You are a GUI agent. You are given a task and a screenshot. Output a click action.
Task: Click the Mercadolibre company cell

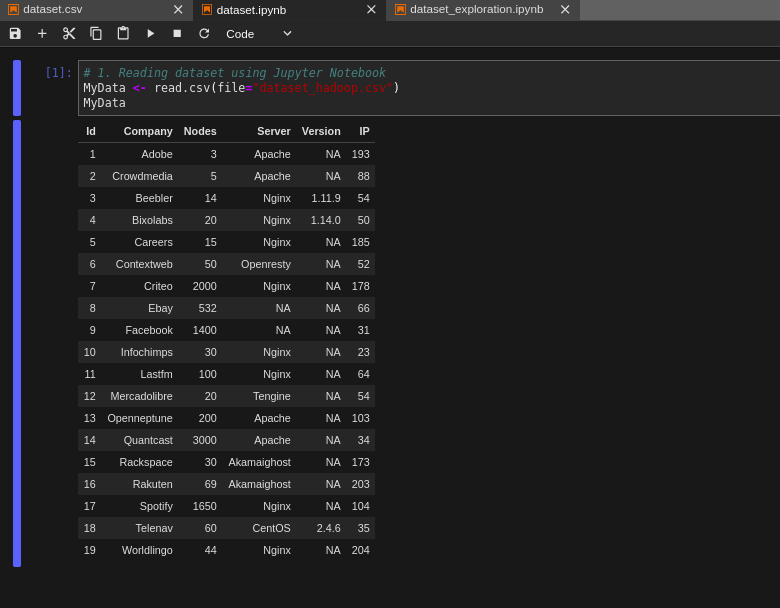click(141, 396)
